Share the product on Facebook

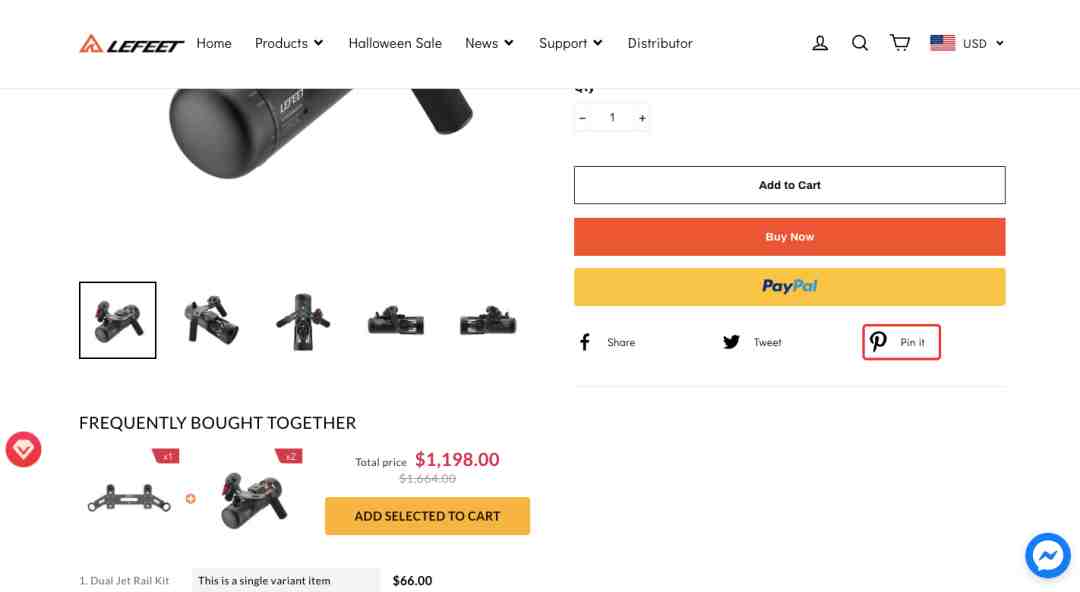[x=607, y=342]
